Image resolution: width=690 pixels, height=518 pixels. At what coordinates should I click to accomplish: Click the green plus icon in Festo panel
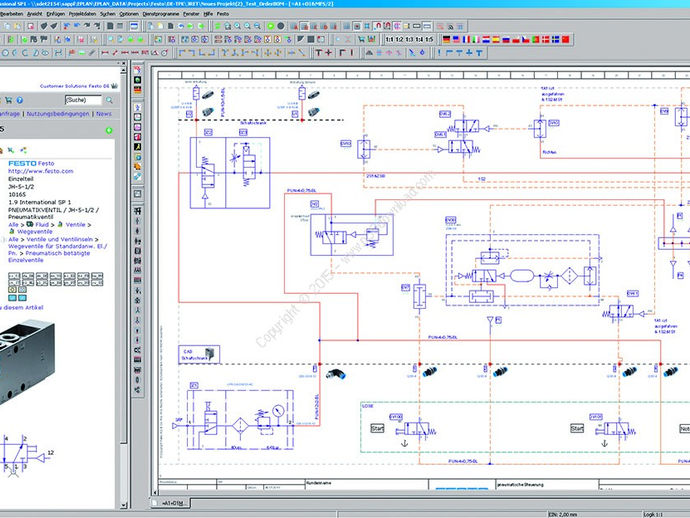[109, 130]
